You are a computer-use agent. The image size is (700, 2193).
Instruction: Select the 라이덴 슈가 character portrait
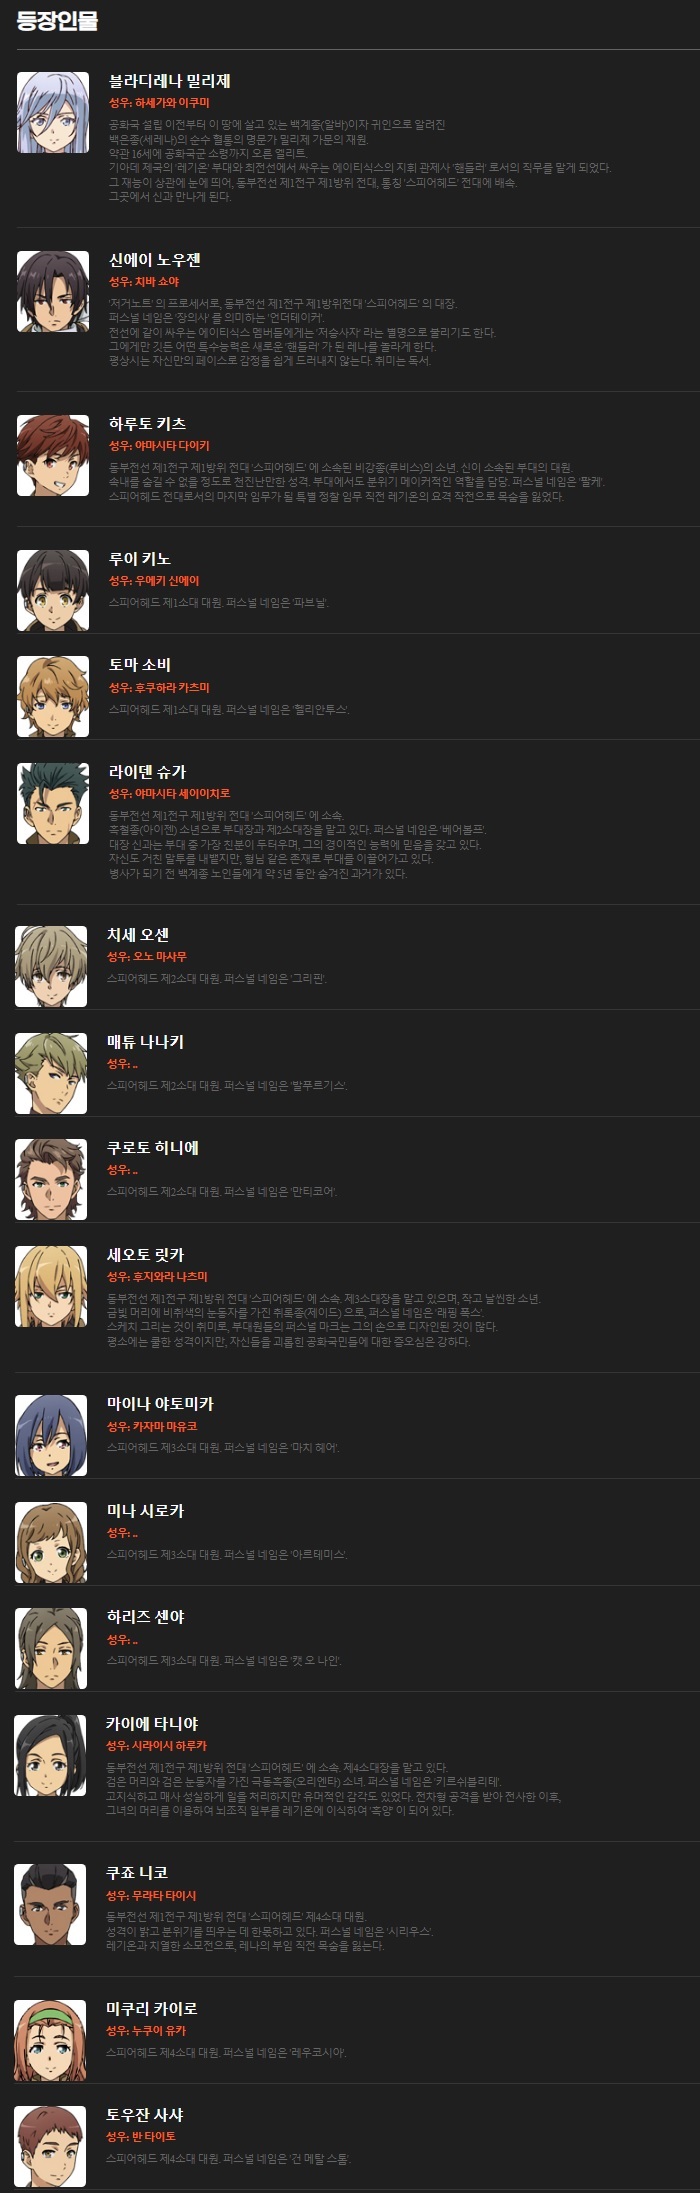tap(53, 803)
